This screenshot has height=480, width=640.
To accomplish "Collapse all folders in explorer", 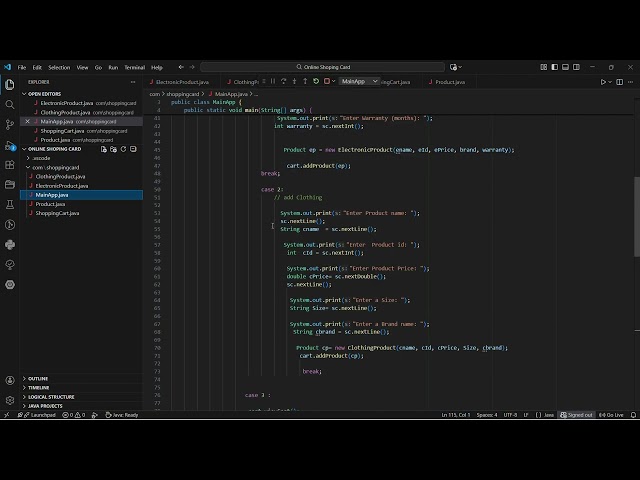I will pos(133,149).
